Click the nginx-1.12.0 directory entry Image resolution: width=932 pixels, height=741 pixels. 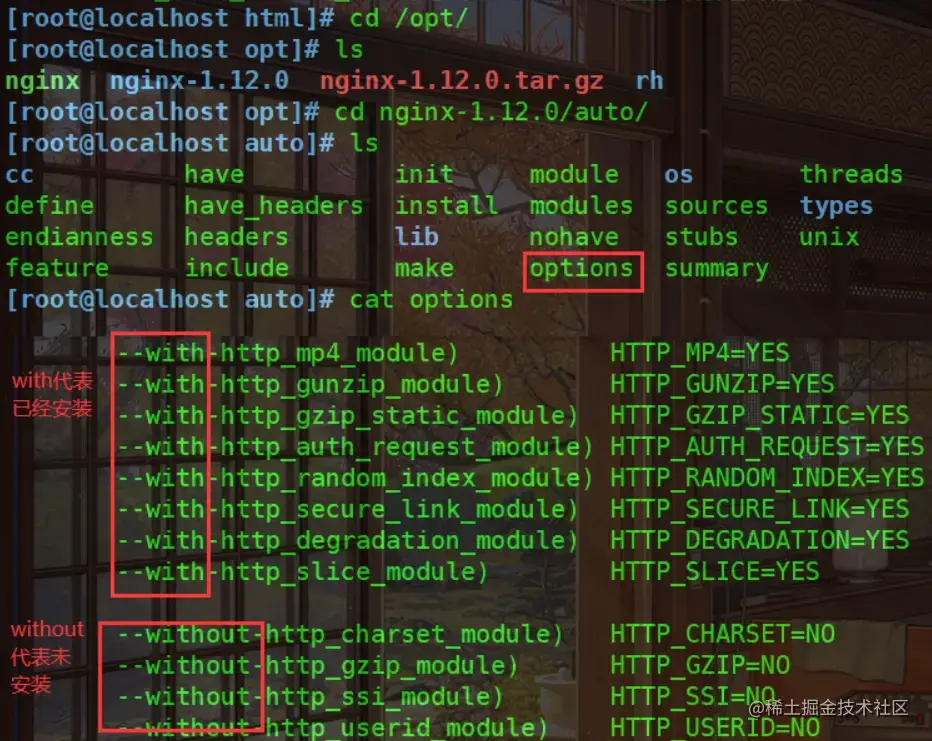pos(199,80)
